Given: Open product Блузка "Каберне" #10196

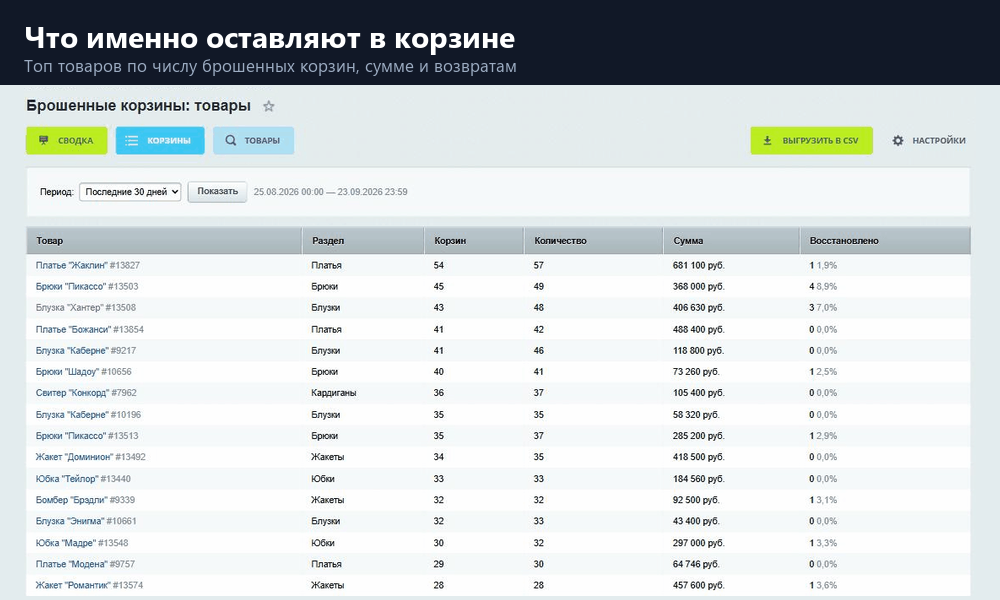Looking at the screenshot, I should [x=88, y=414].
